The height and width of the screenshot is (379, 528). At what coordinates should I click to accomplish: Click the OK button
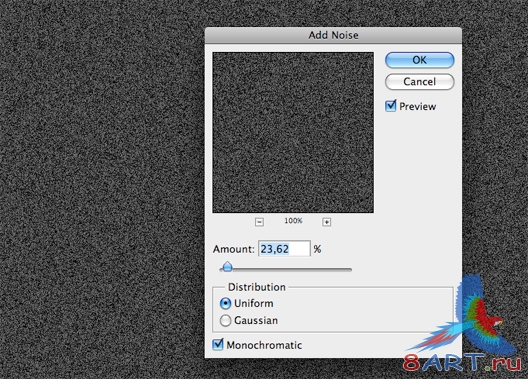(x=420, y=60)
